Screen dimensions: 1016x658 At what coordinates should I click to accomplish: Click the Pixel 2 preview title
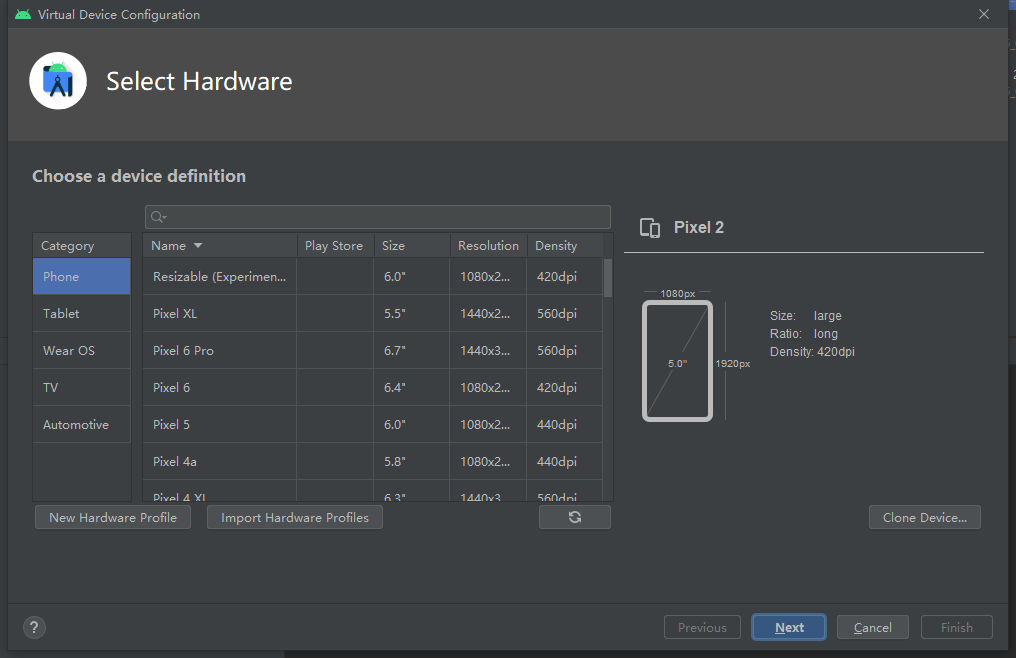698,228
